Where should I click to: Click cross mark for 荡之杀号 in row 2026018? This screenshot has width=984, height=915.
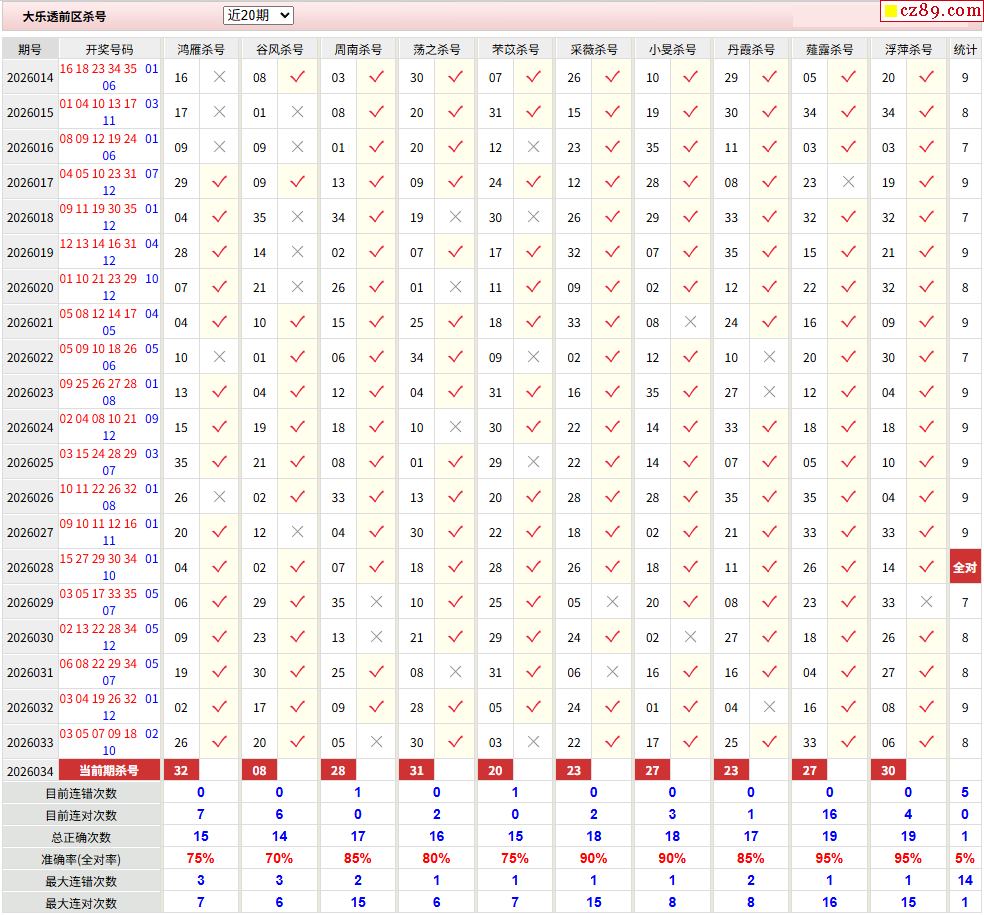pos(455,217)
